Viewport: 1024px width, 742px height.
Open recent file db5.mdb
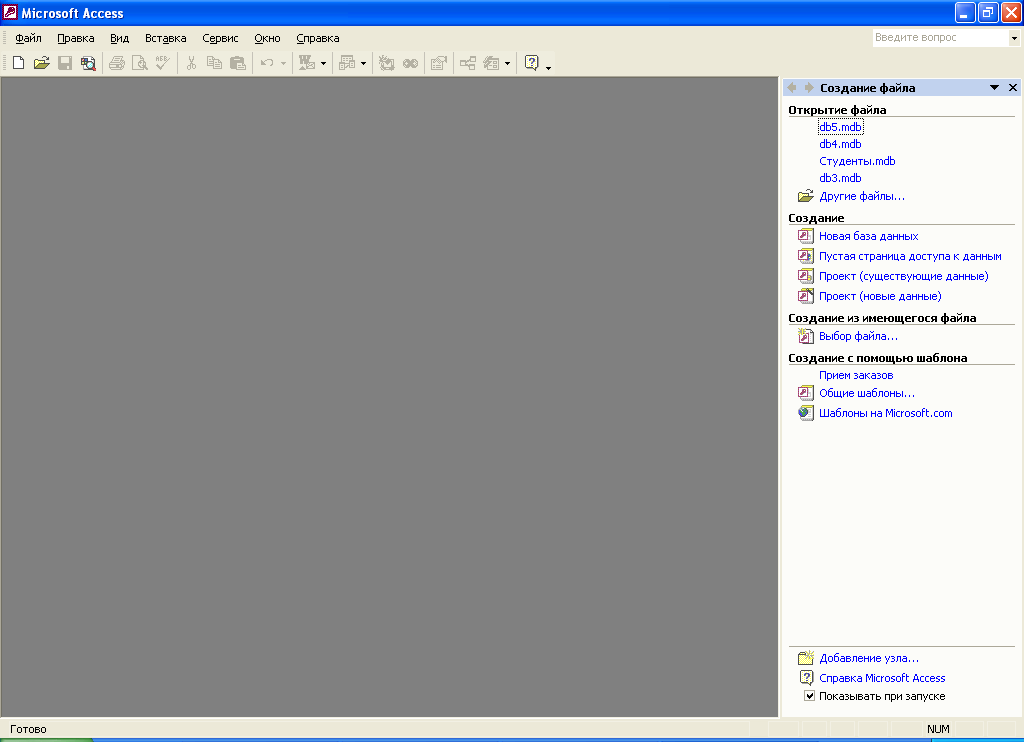[840, 127]
